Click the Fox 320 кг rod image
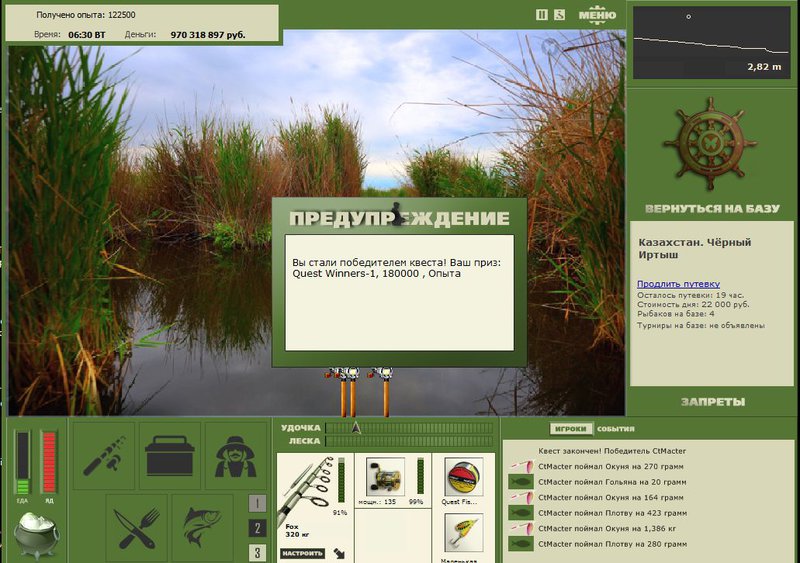800x563 pixels. (307, 489)
